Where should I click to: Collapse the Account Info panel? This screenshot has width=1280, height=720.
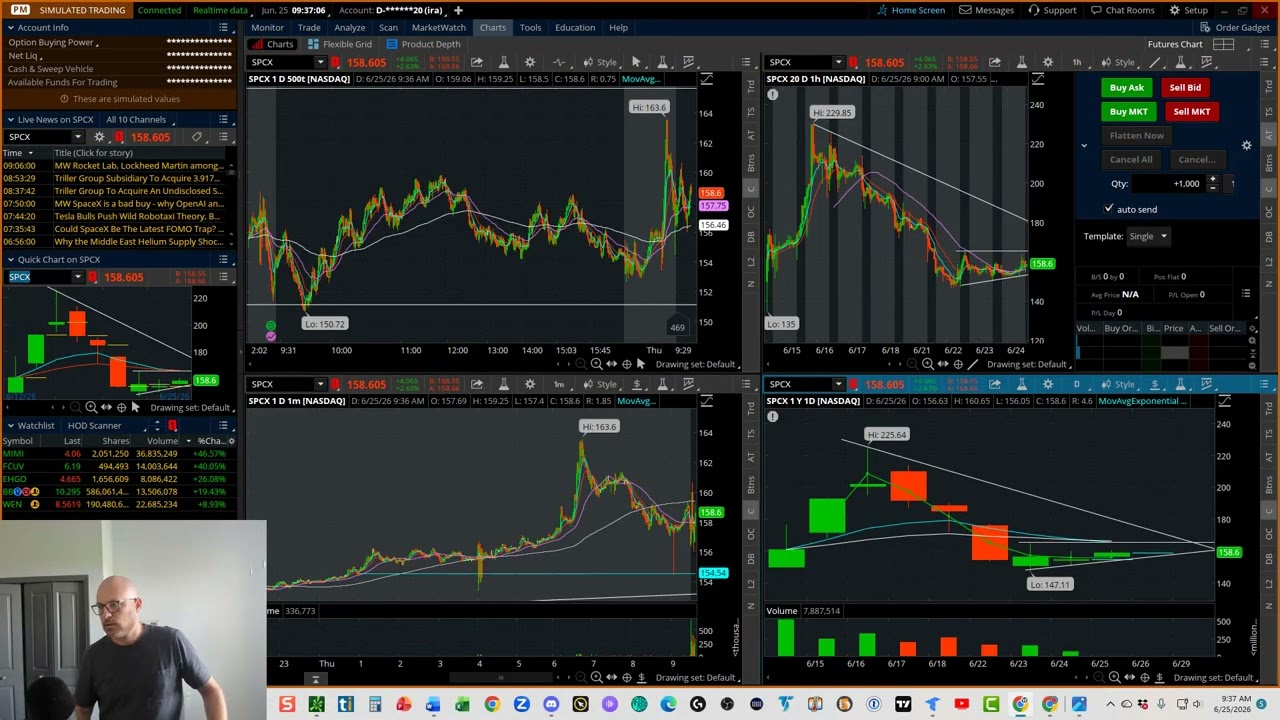[10, 27]
